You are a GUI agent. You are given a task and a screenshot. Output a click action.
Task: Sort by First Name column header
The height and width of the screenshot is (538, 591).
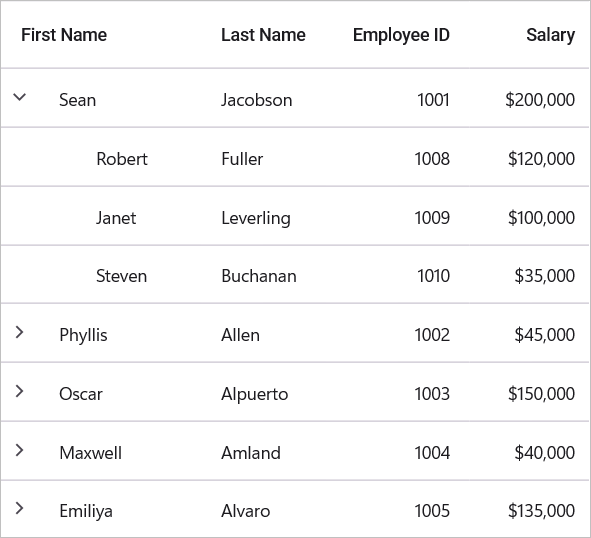64,35
